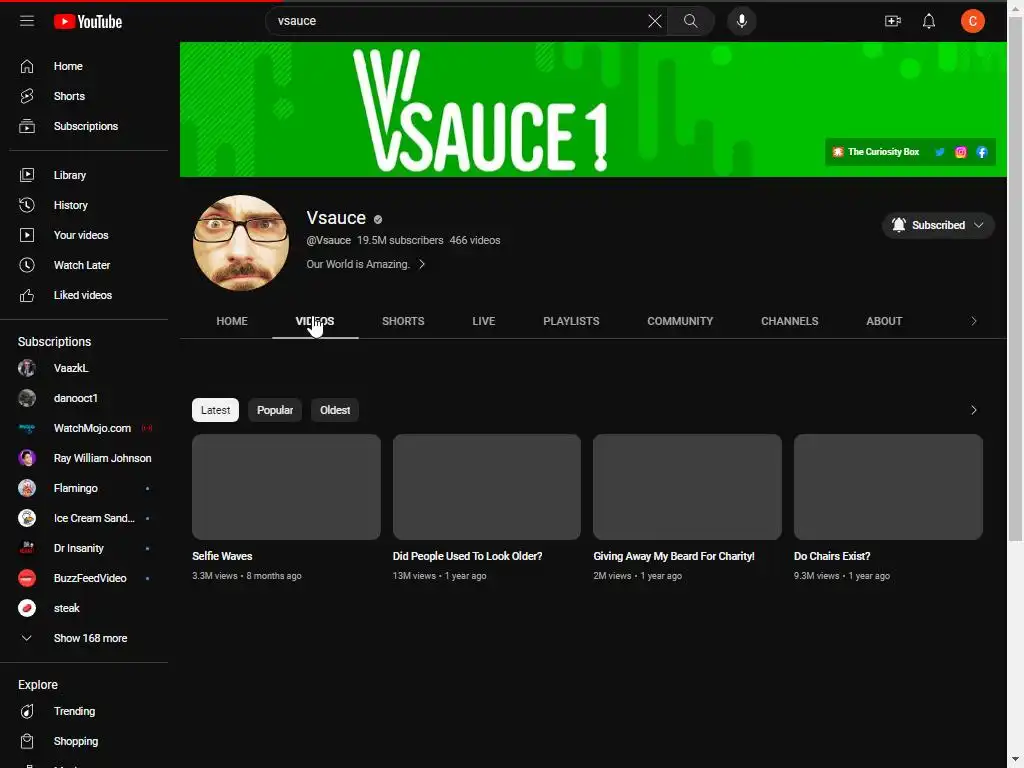Image resolution: width=1024 pixels, height=768 pixels.
Task: Switch to the COMMUNITY channel tab
Action: 680,321
